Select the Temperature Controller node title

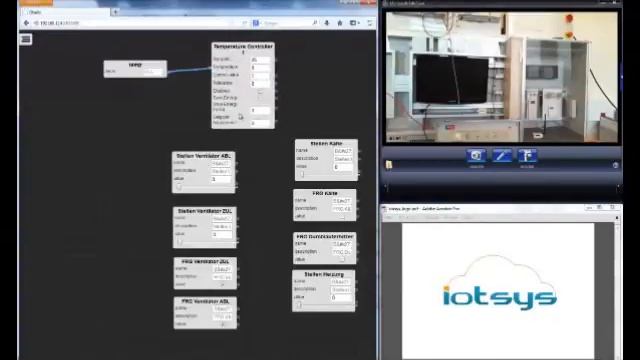pos(243,49)
